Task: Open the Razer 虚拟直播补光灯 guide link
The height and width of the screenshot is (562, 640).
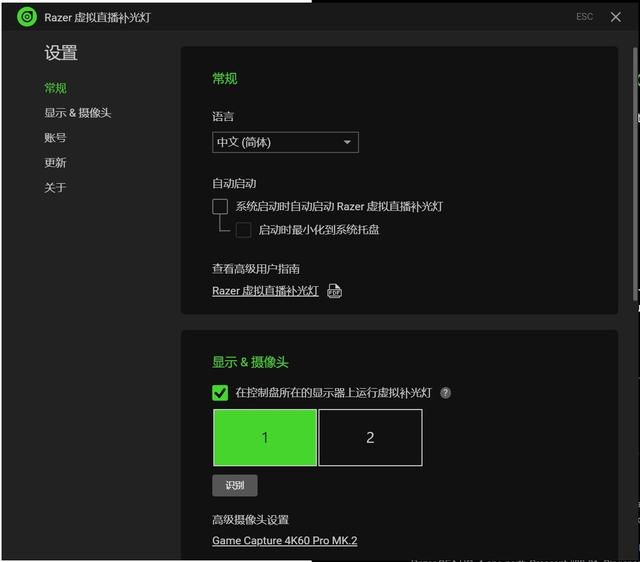Action: [x=265, y=291]
